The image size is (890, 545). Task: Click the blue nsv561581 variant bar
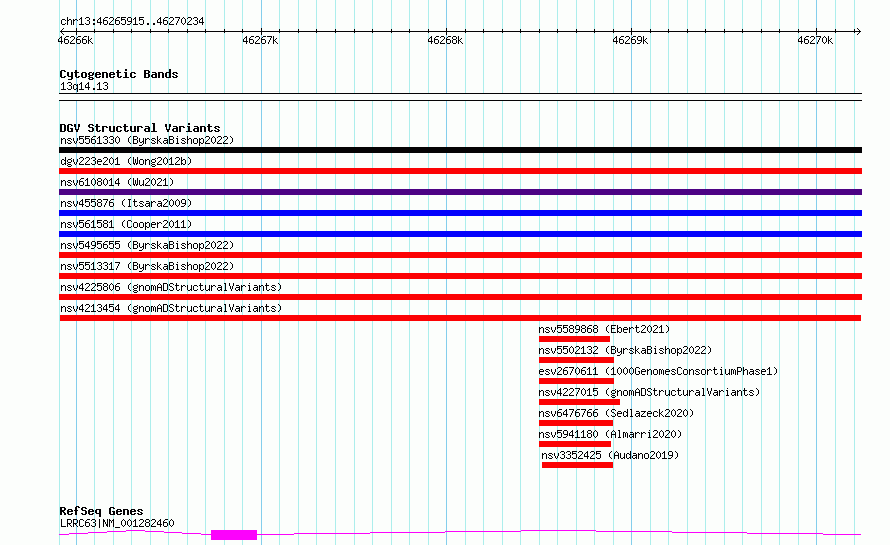point(460,234)
